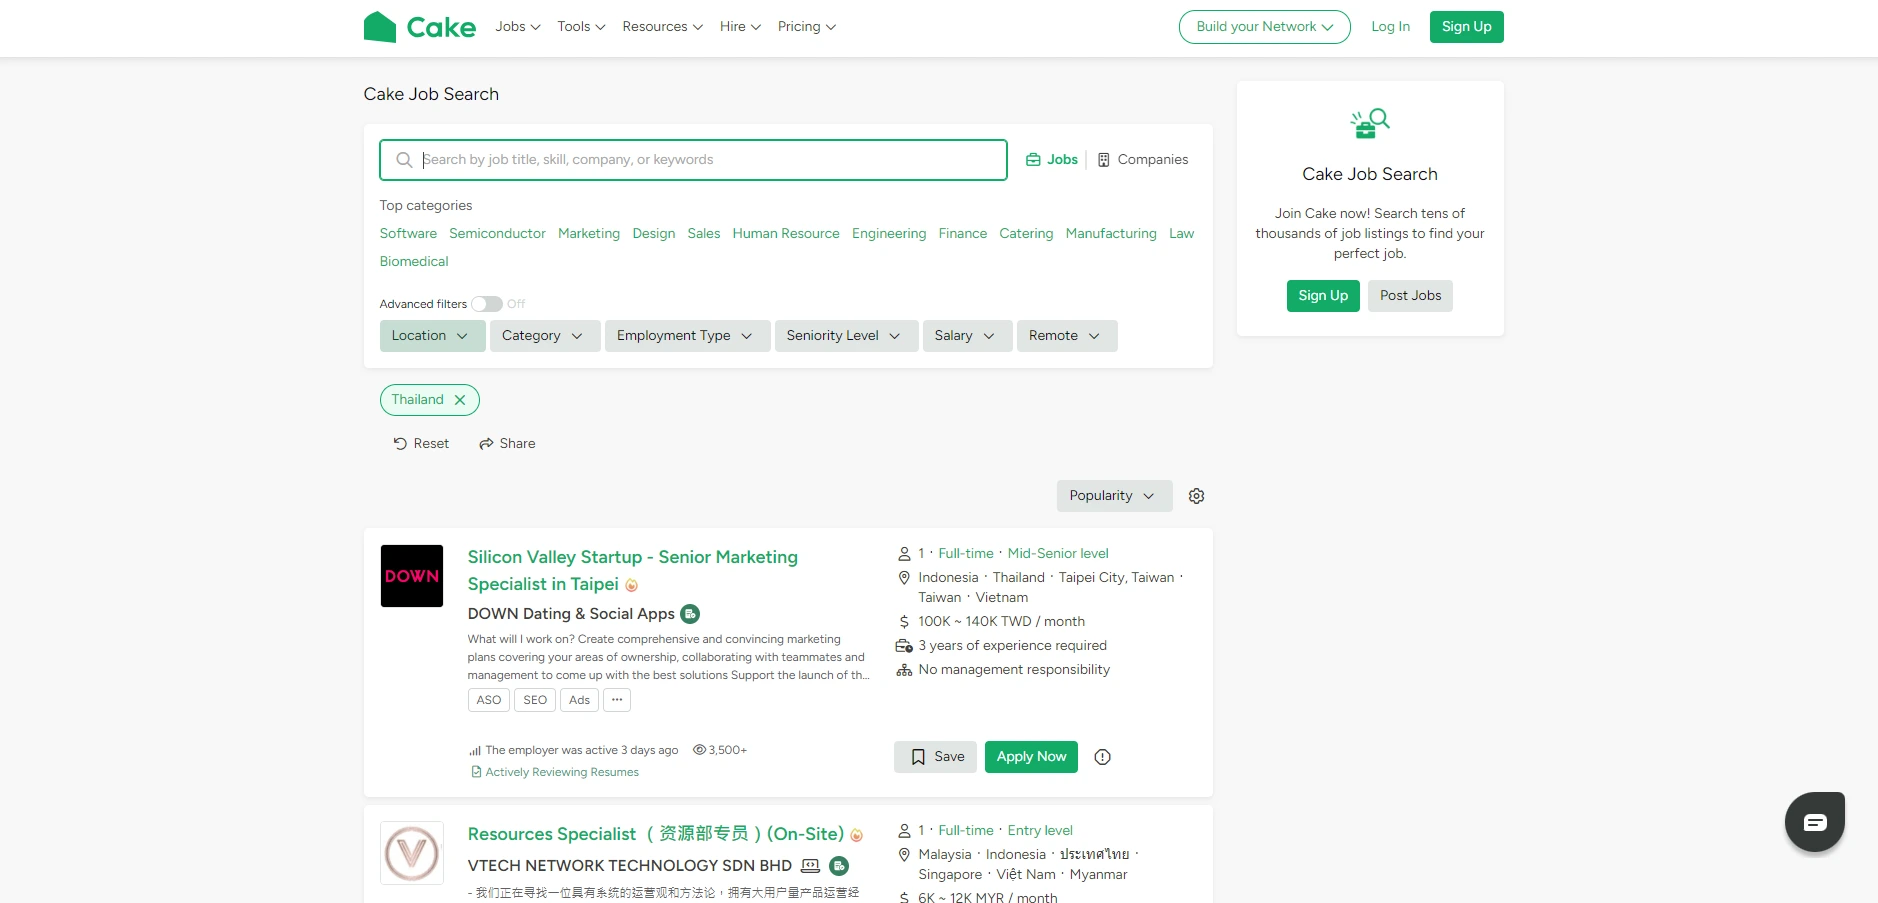Select the Software category
The height and width of the screenshot is (903, 1878).
408,233
